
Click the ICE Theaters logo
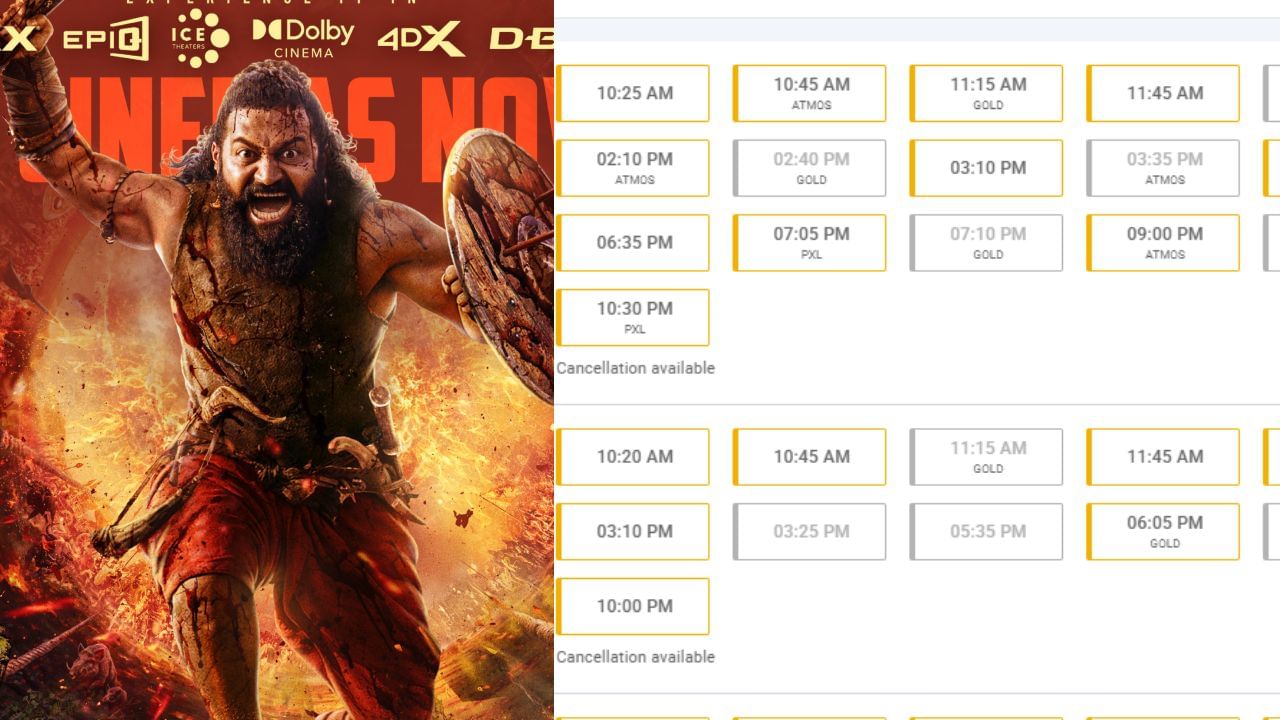click(x=200, y=38)
